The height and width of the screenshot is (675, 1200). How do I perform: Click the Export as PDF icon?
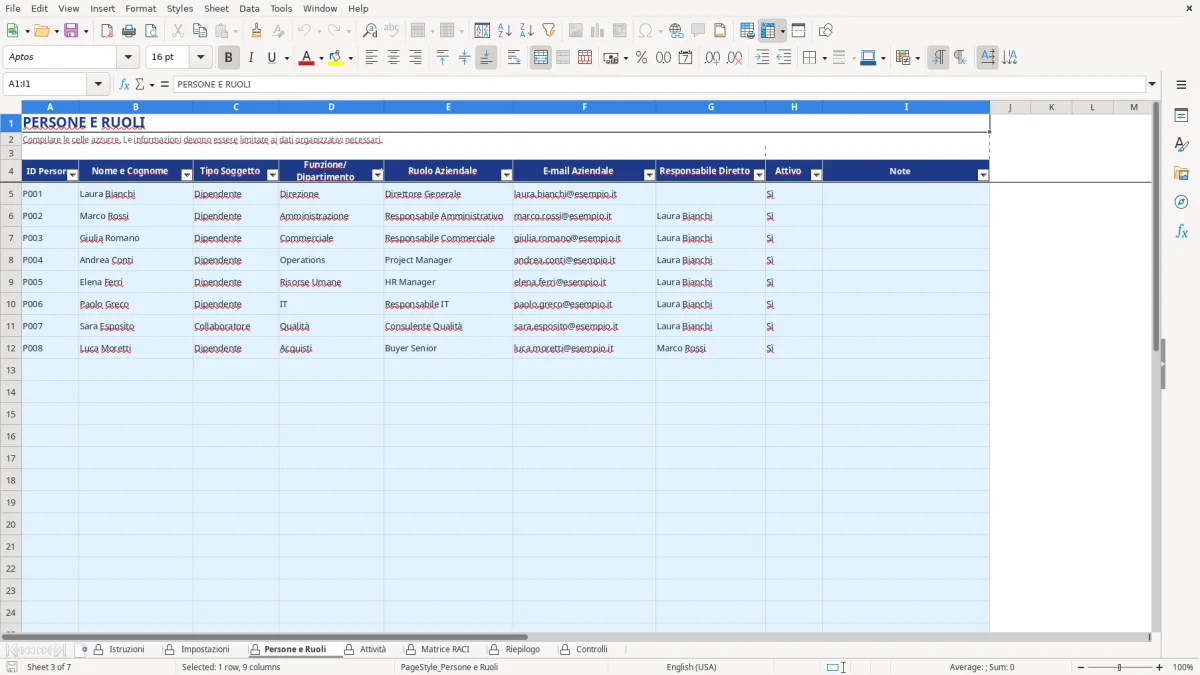[107, 31]
